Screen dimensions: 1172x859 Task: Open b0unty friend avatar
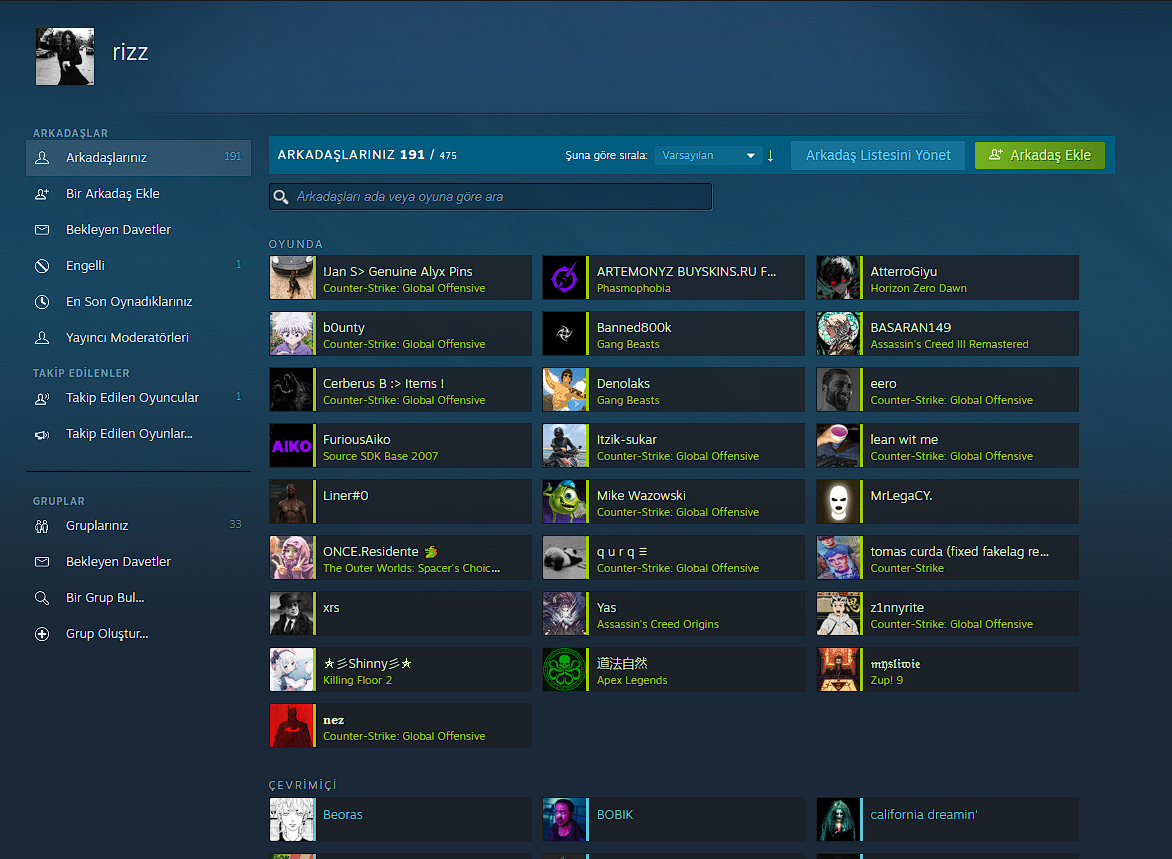[x=292, y=333]
